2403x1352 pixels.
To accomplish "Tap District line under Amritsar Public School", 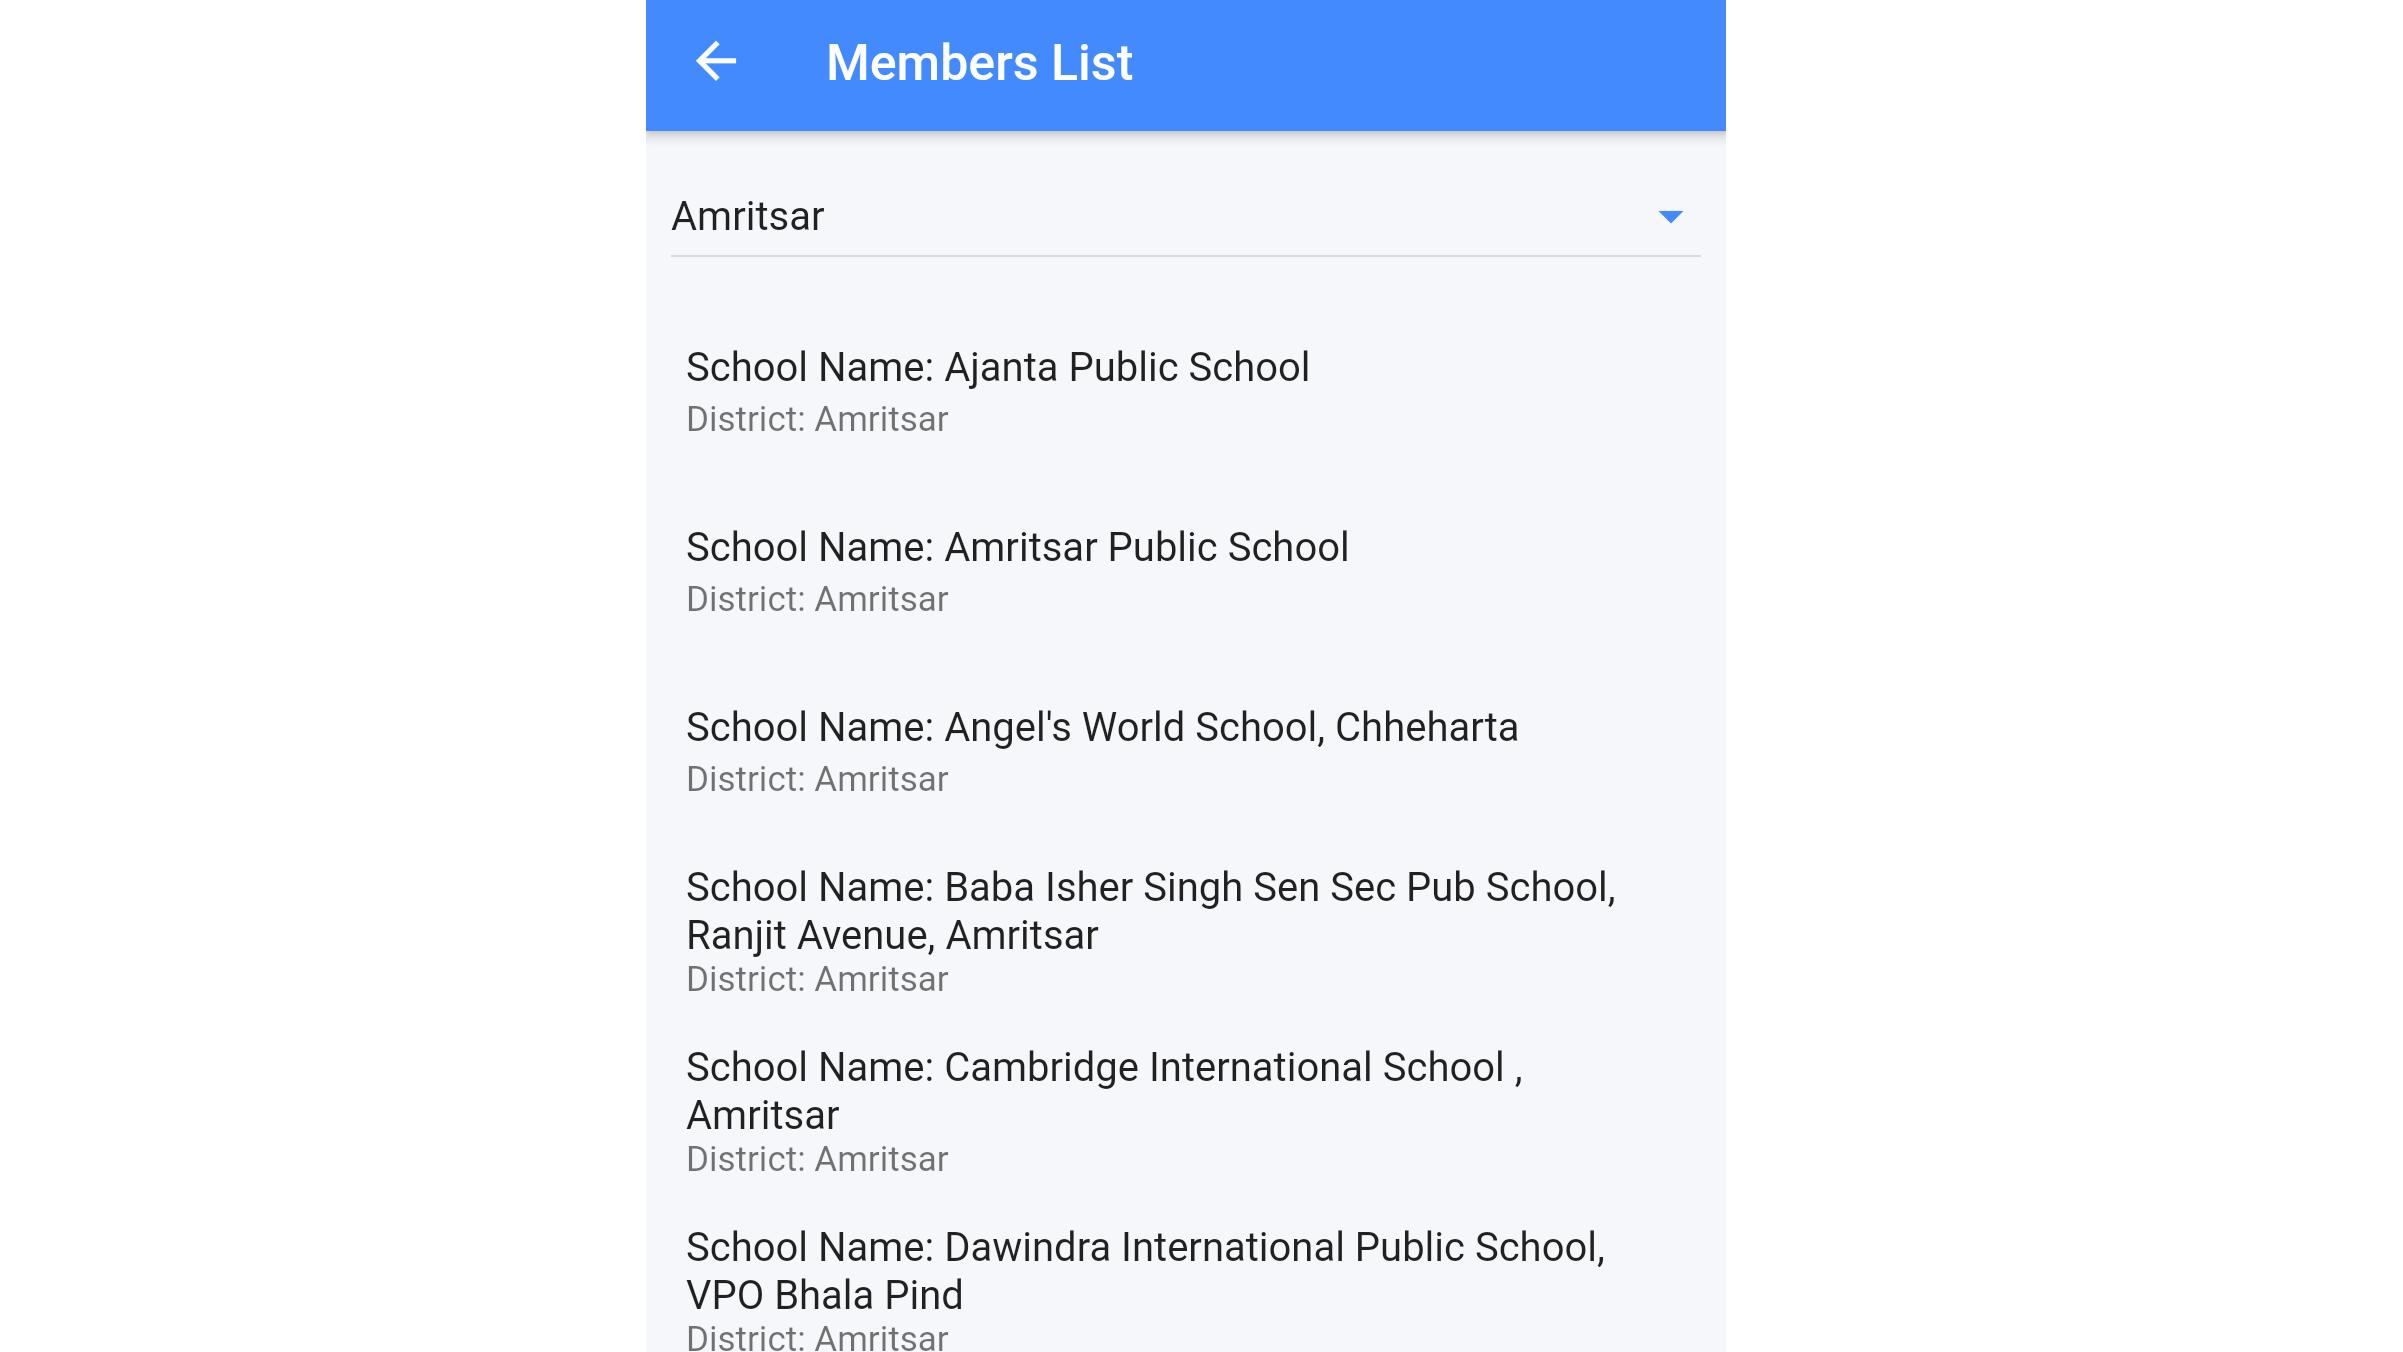I will tap(817, 600).
